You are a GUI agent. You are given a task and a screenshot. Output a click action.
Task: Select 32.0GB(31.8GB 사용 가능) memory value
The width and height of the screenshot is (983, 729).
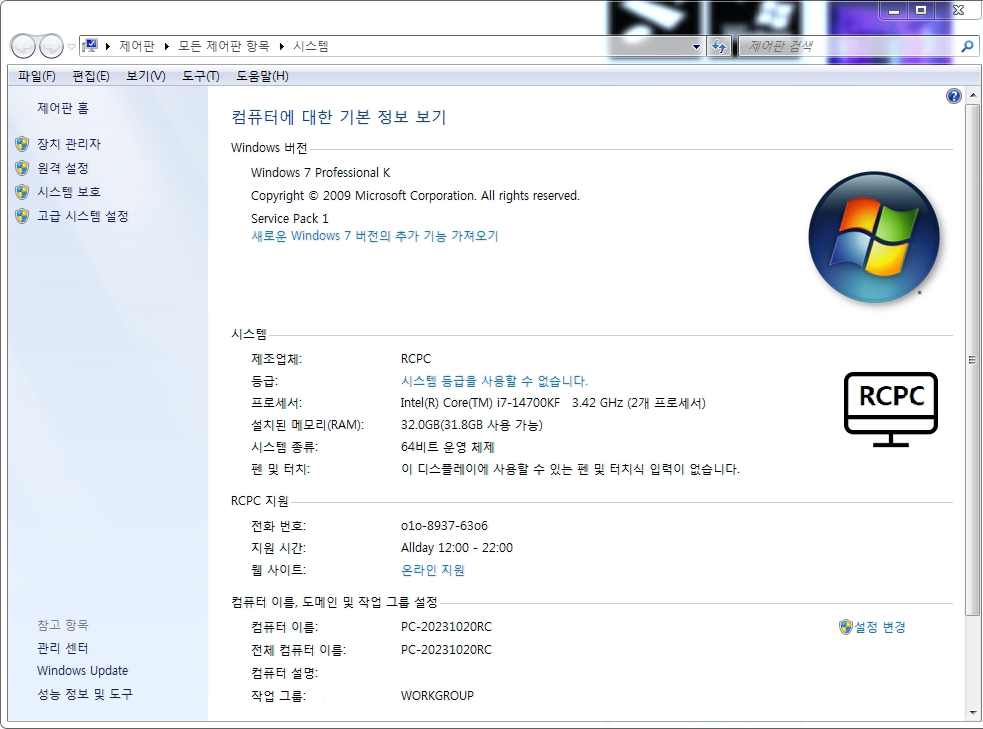pyautogui.click(x=471, y=425)
